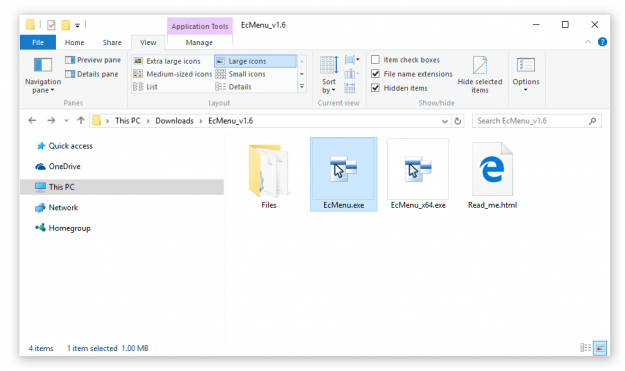Screen dimensions: 625x371
Task: Go forward with the right arrow
Action: click(51, 120)
